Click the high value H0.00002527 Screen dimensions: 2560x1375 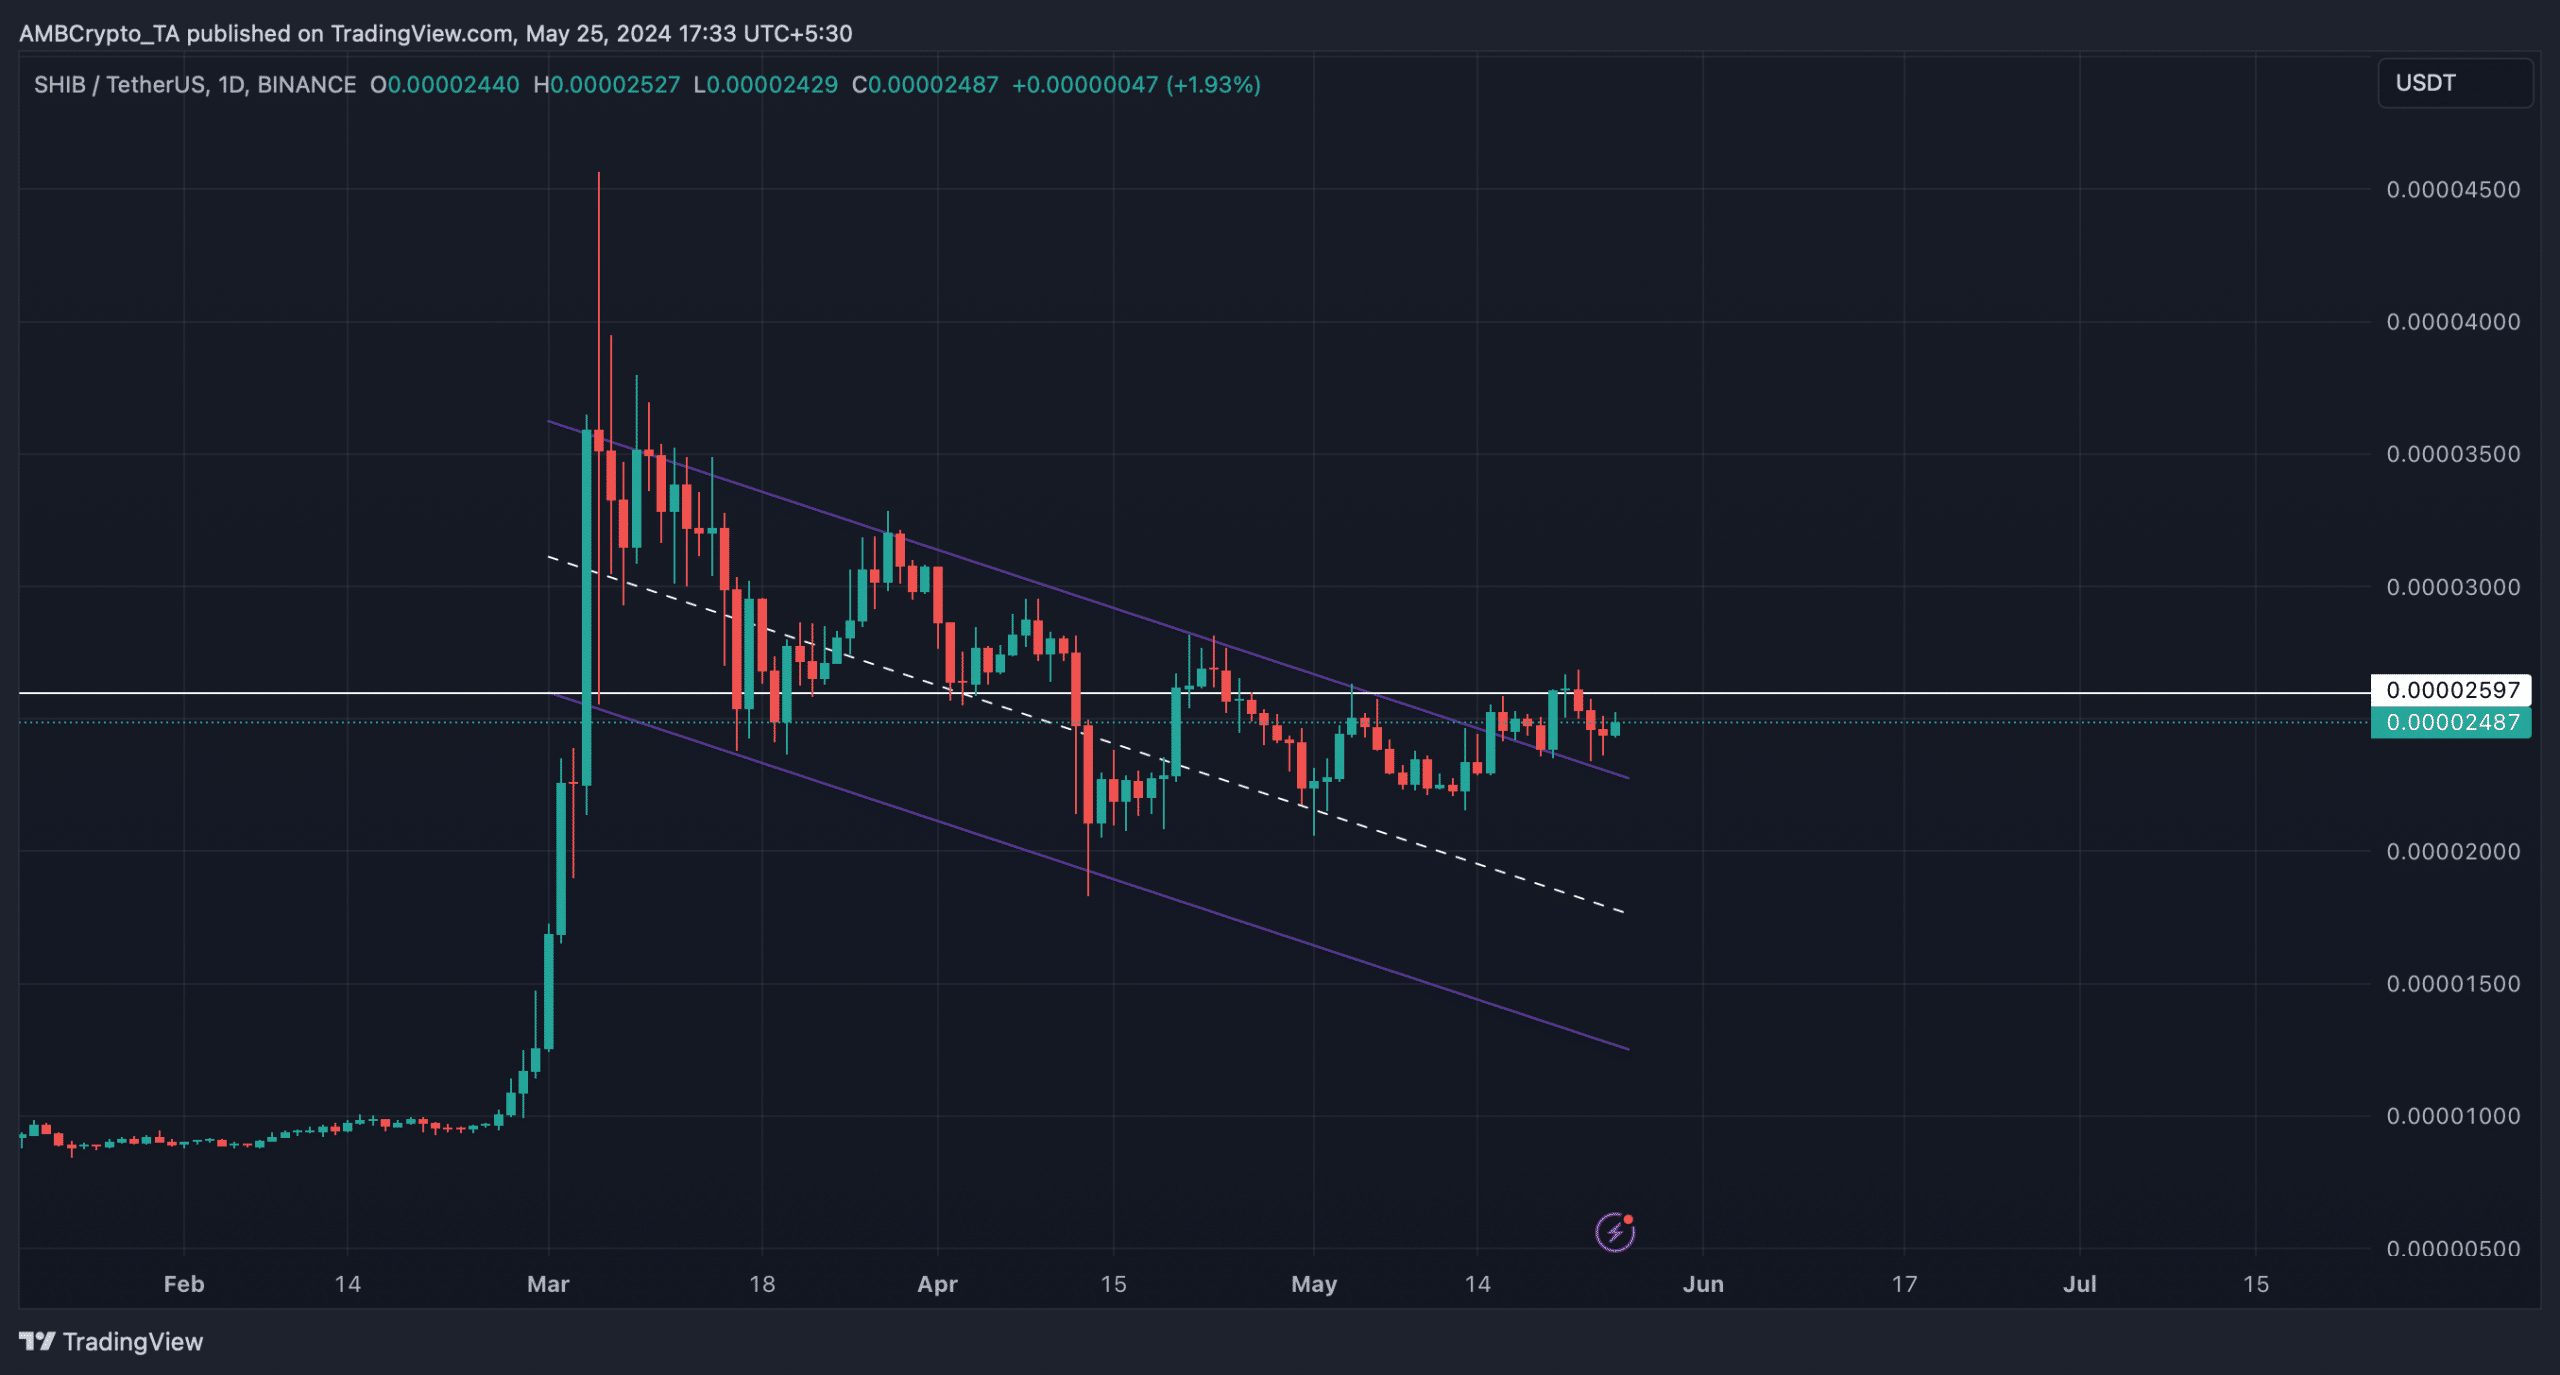(607, 85)
